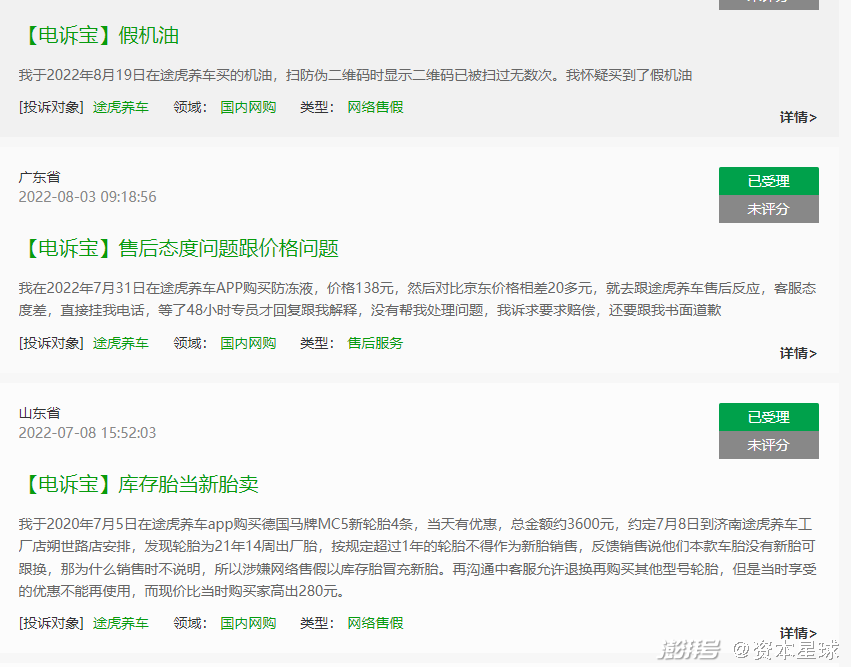This screenshot has height=667, width=851.
Task: Open the 【电诉宝】假机油 complaint title
Action: (99, 36)
